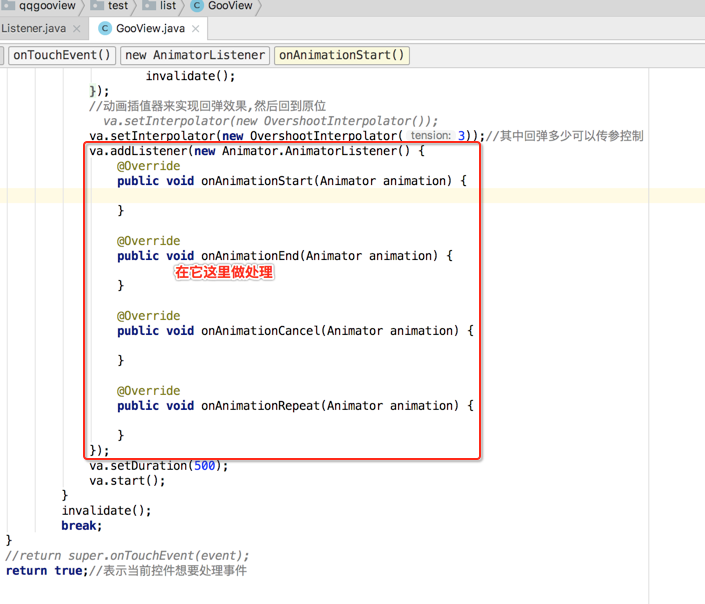Open the list breadcrumb folder
The width and height of the screenshot is (705, 604).
point(160,6)
